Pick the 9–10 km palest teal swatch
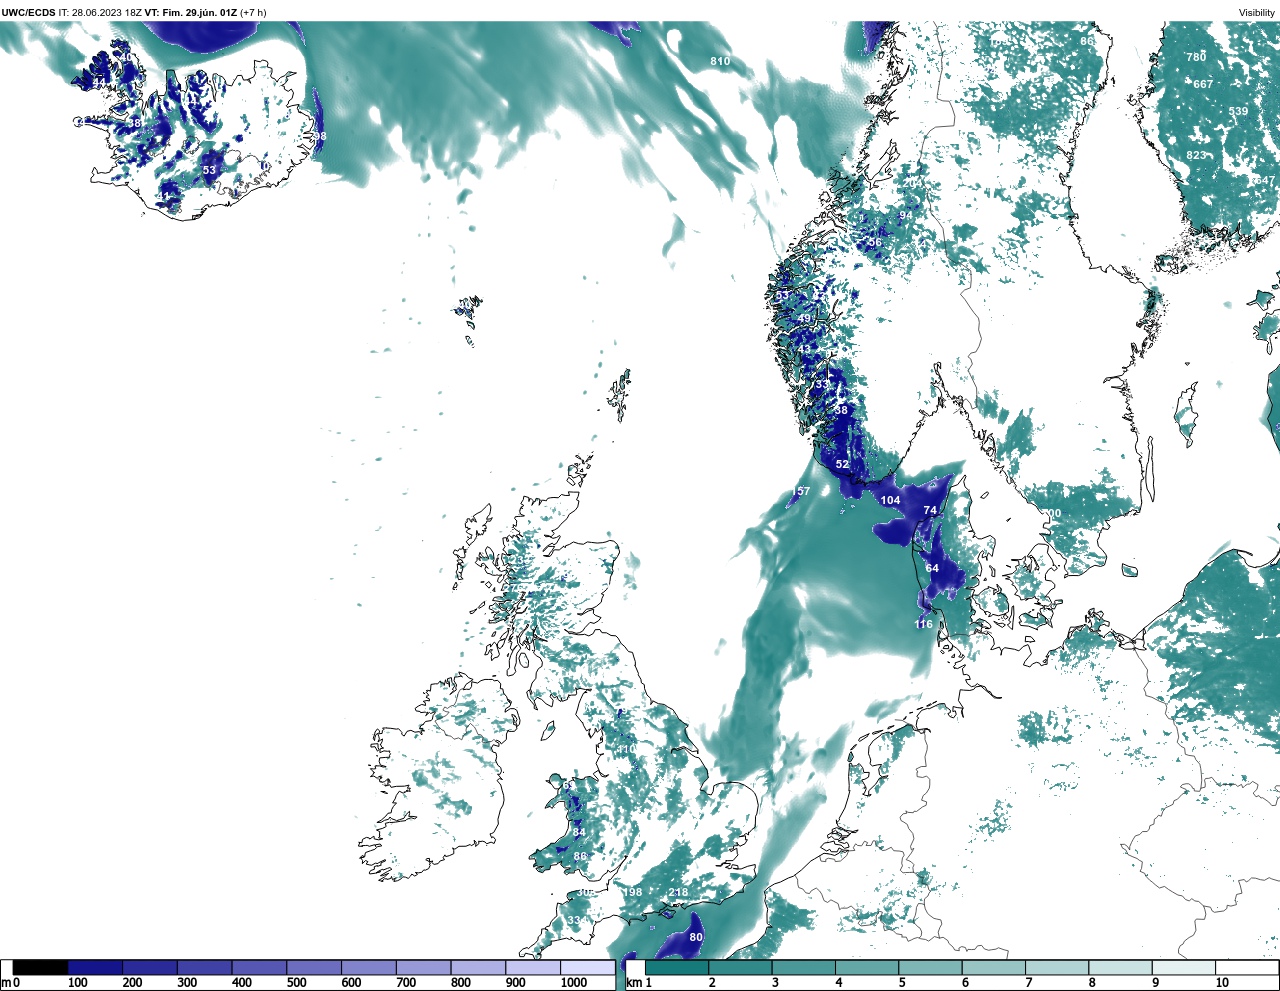Viewport: 1280px width, 991px height. pyautogui.click(x=1184, y=968)
